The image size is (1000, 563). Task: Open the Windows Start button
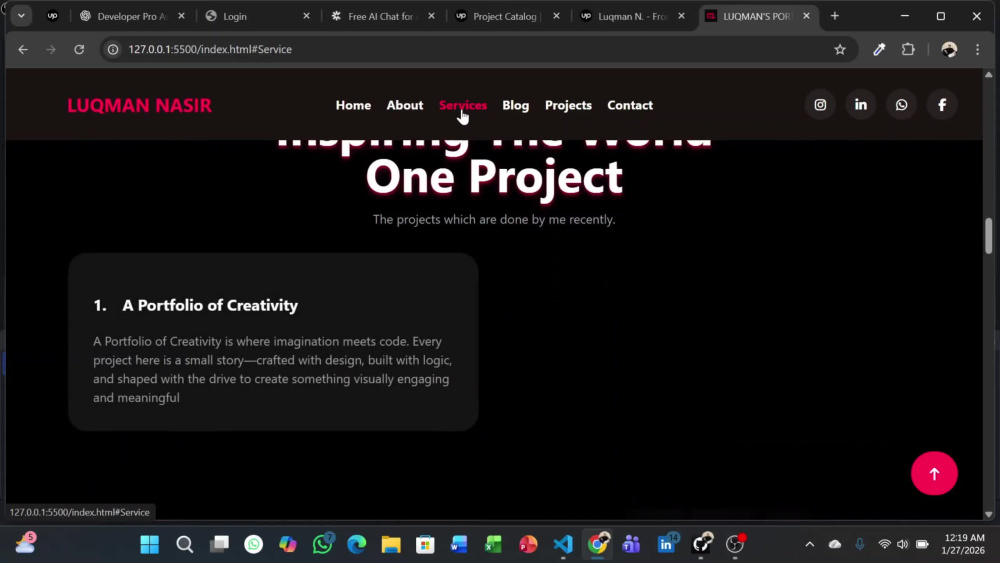(150, 545)
